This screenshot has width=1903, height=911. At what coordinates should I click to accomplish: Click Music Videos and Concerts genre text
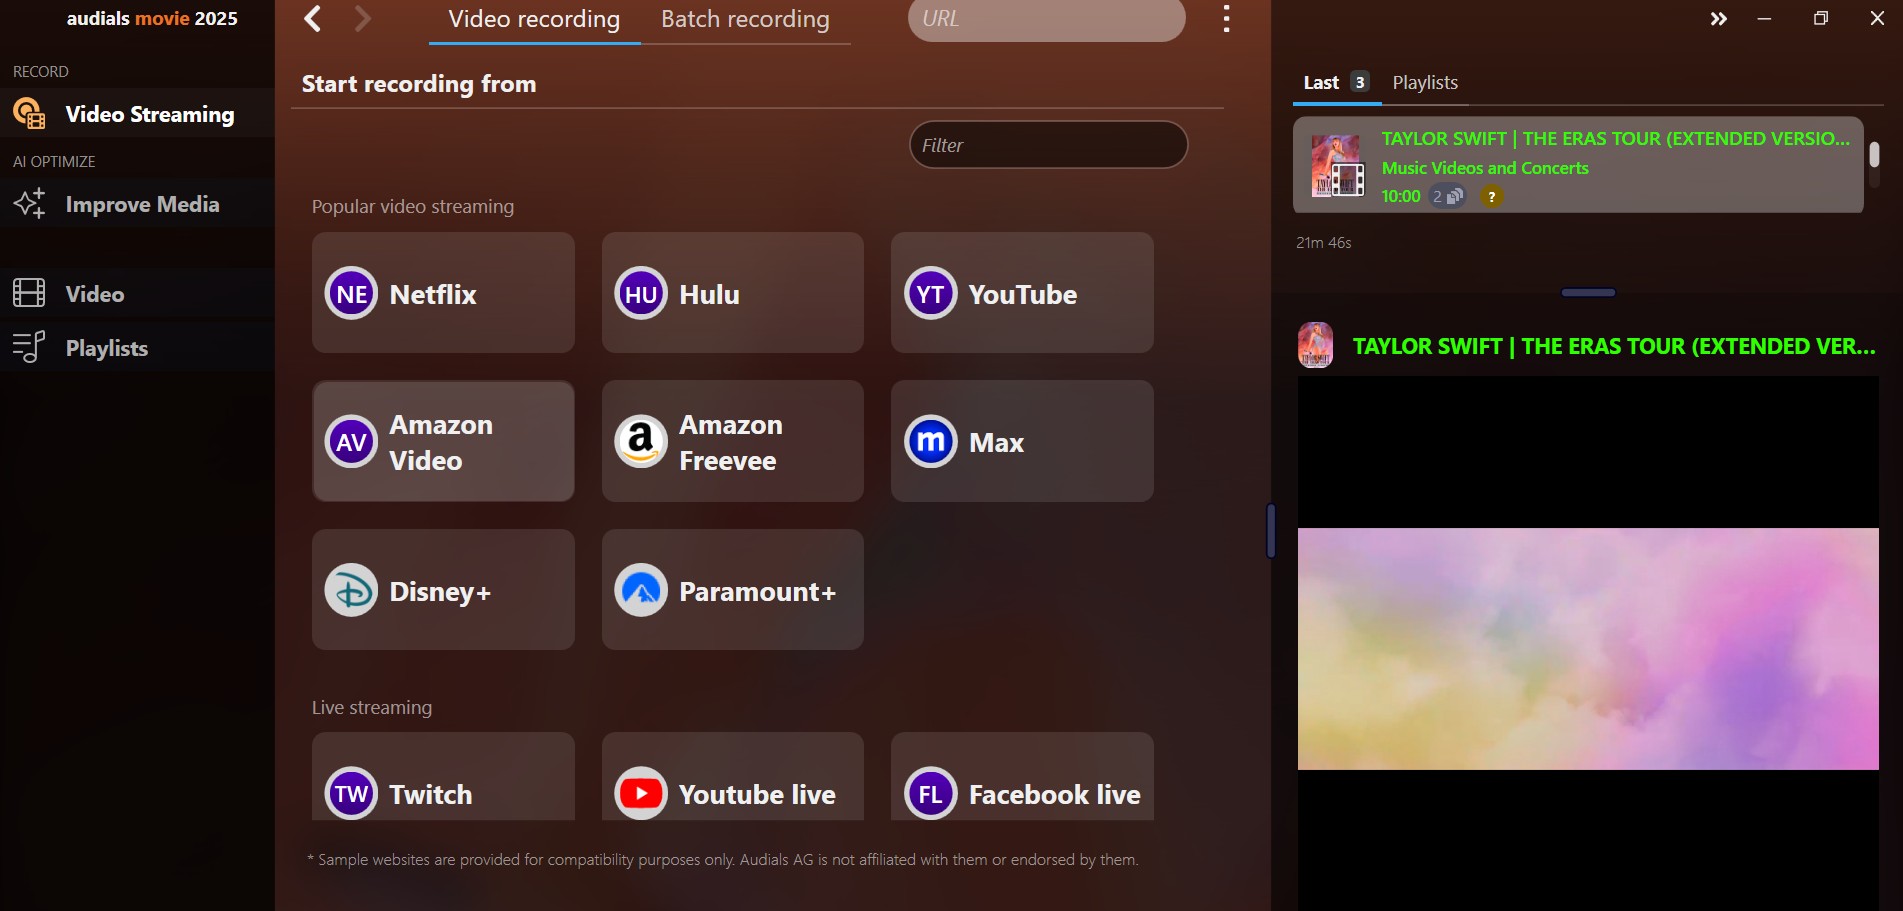pyautogui.click(x=1485, y=168)
